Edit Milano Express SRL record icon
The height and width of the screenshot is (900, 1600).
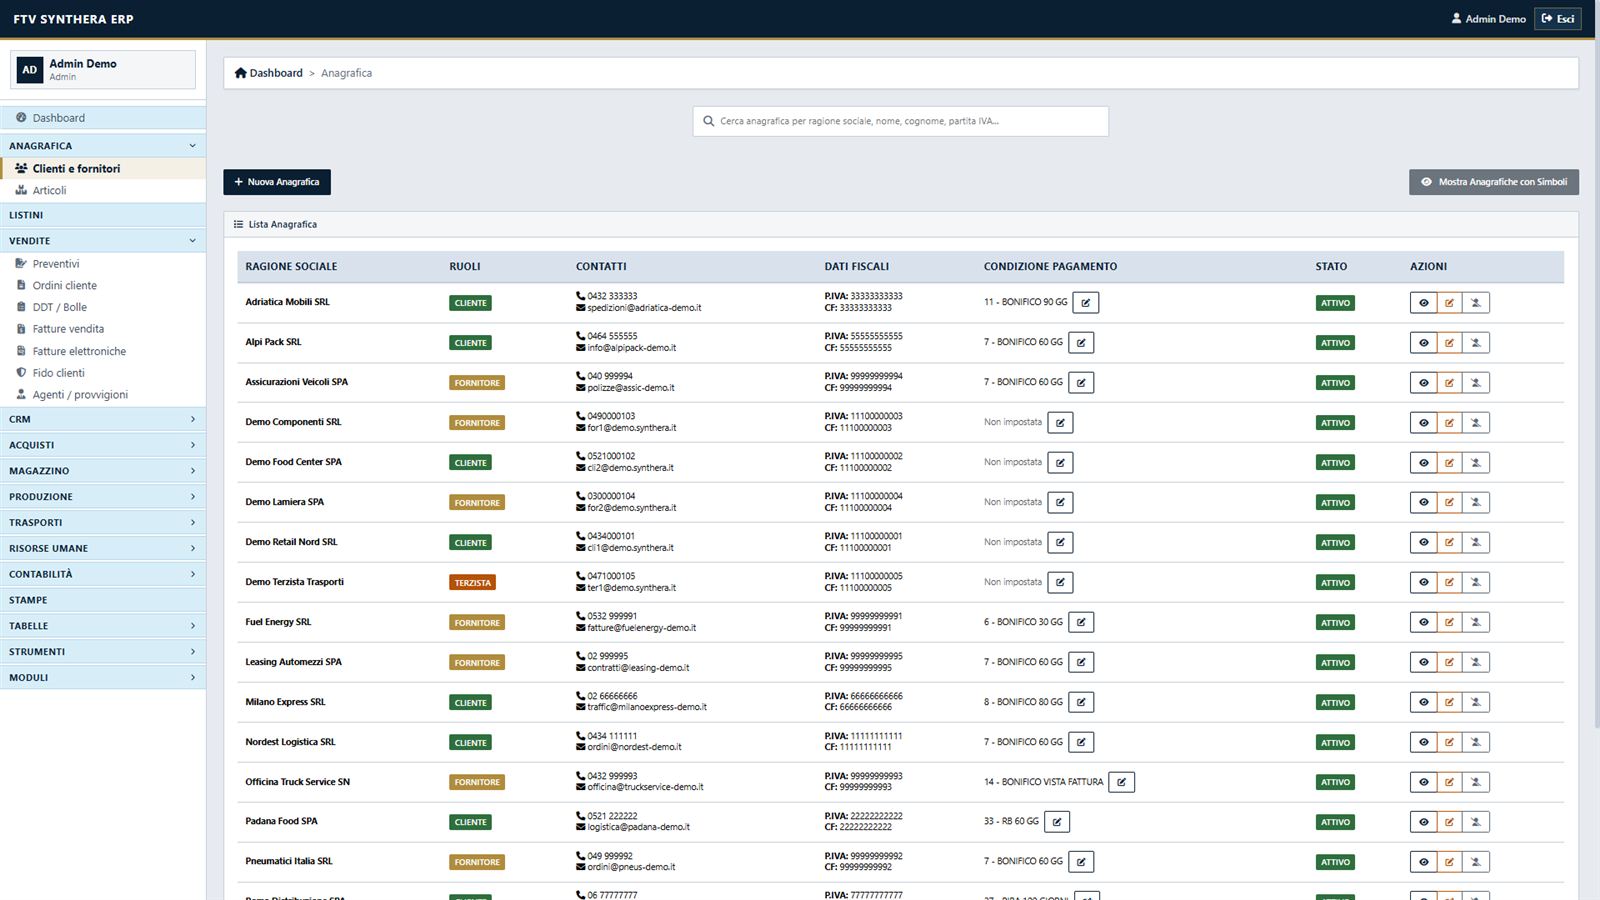(1449, 703)
